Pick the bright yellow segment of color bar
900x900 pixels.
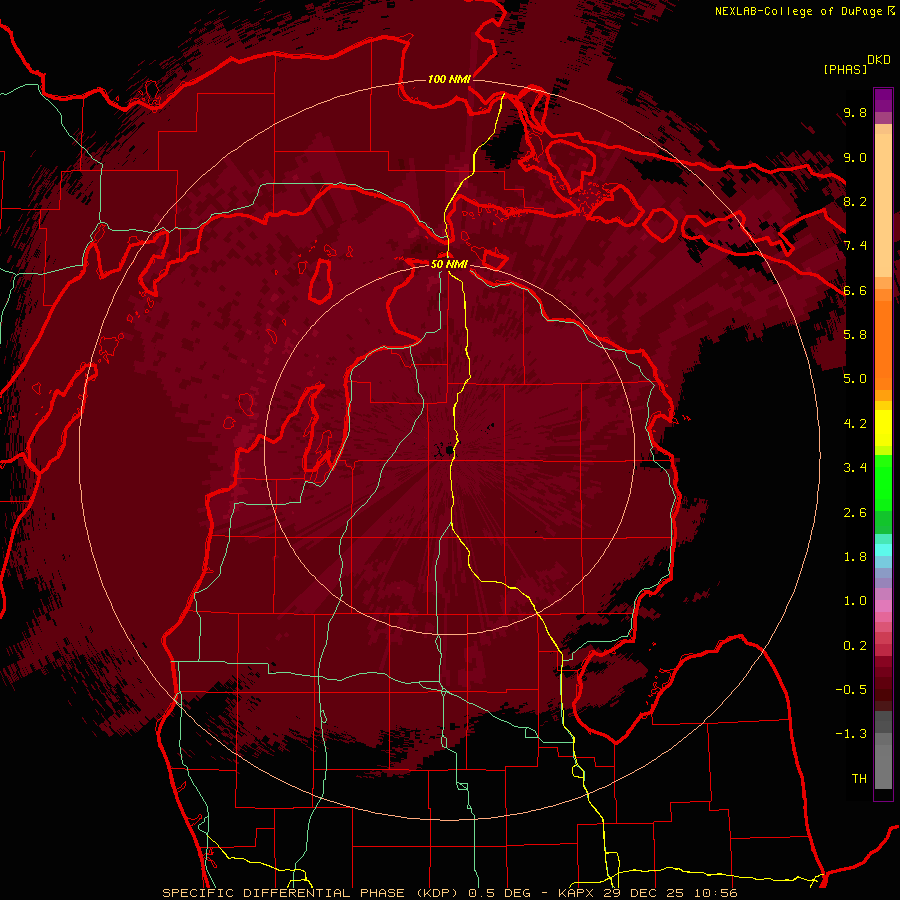(883, 428)
